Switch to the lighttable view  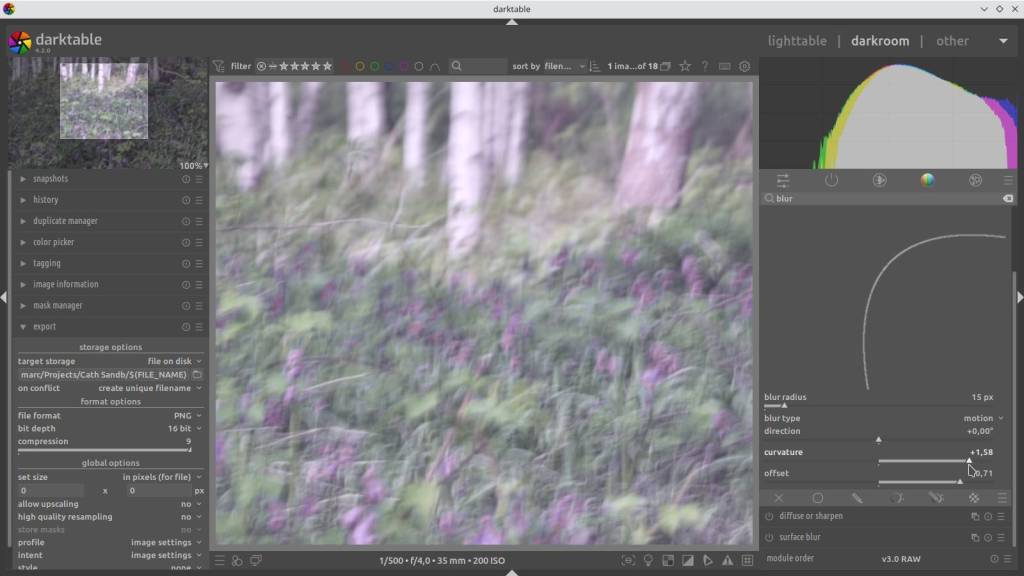pyautogui.click(x=797, y=41)
